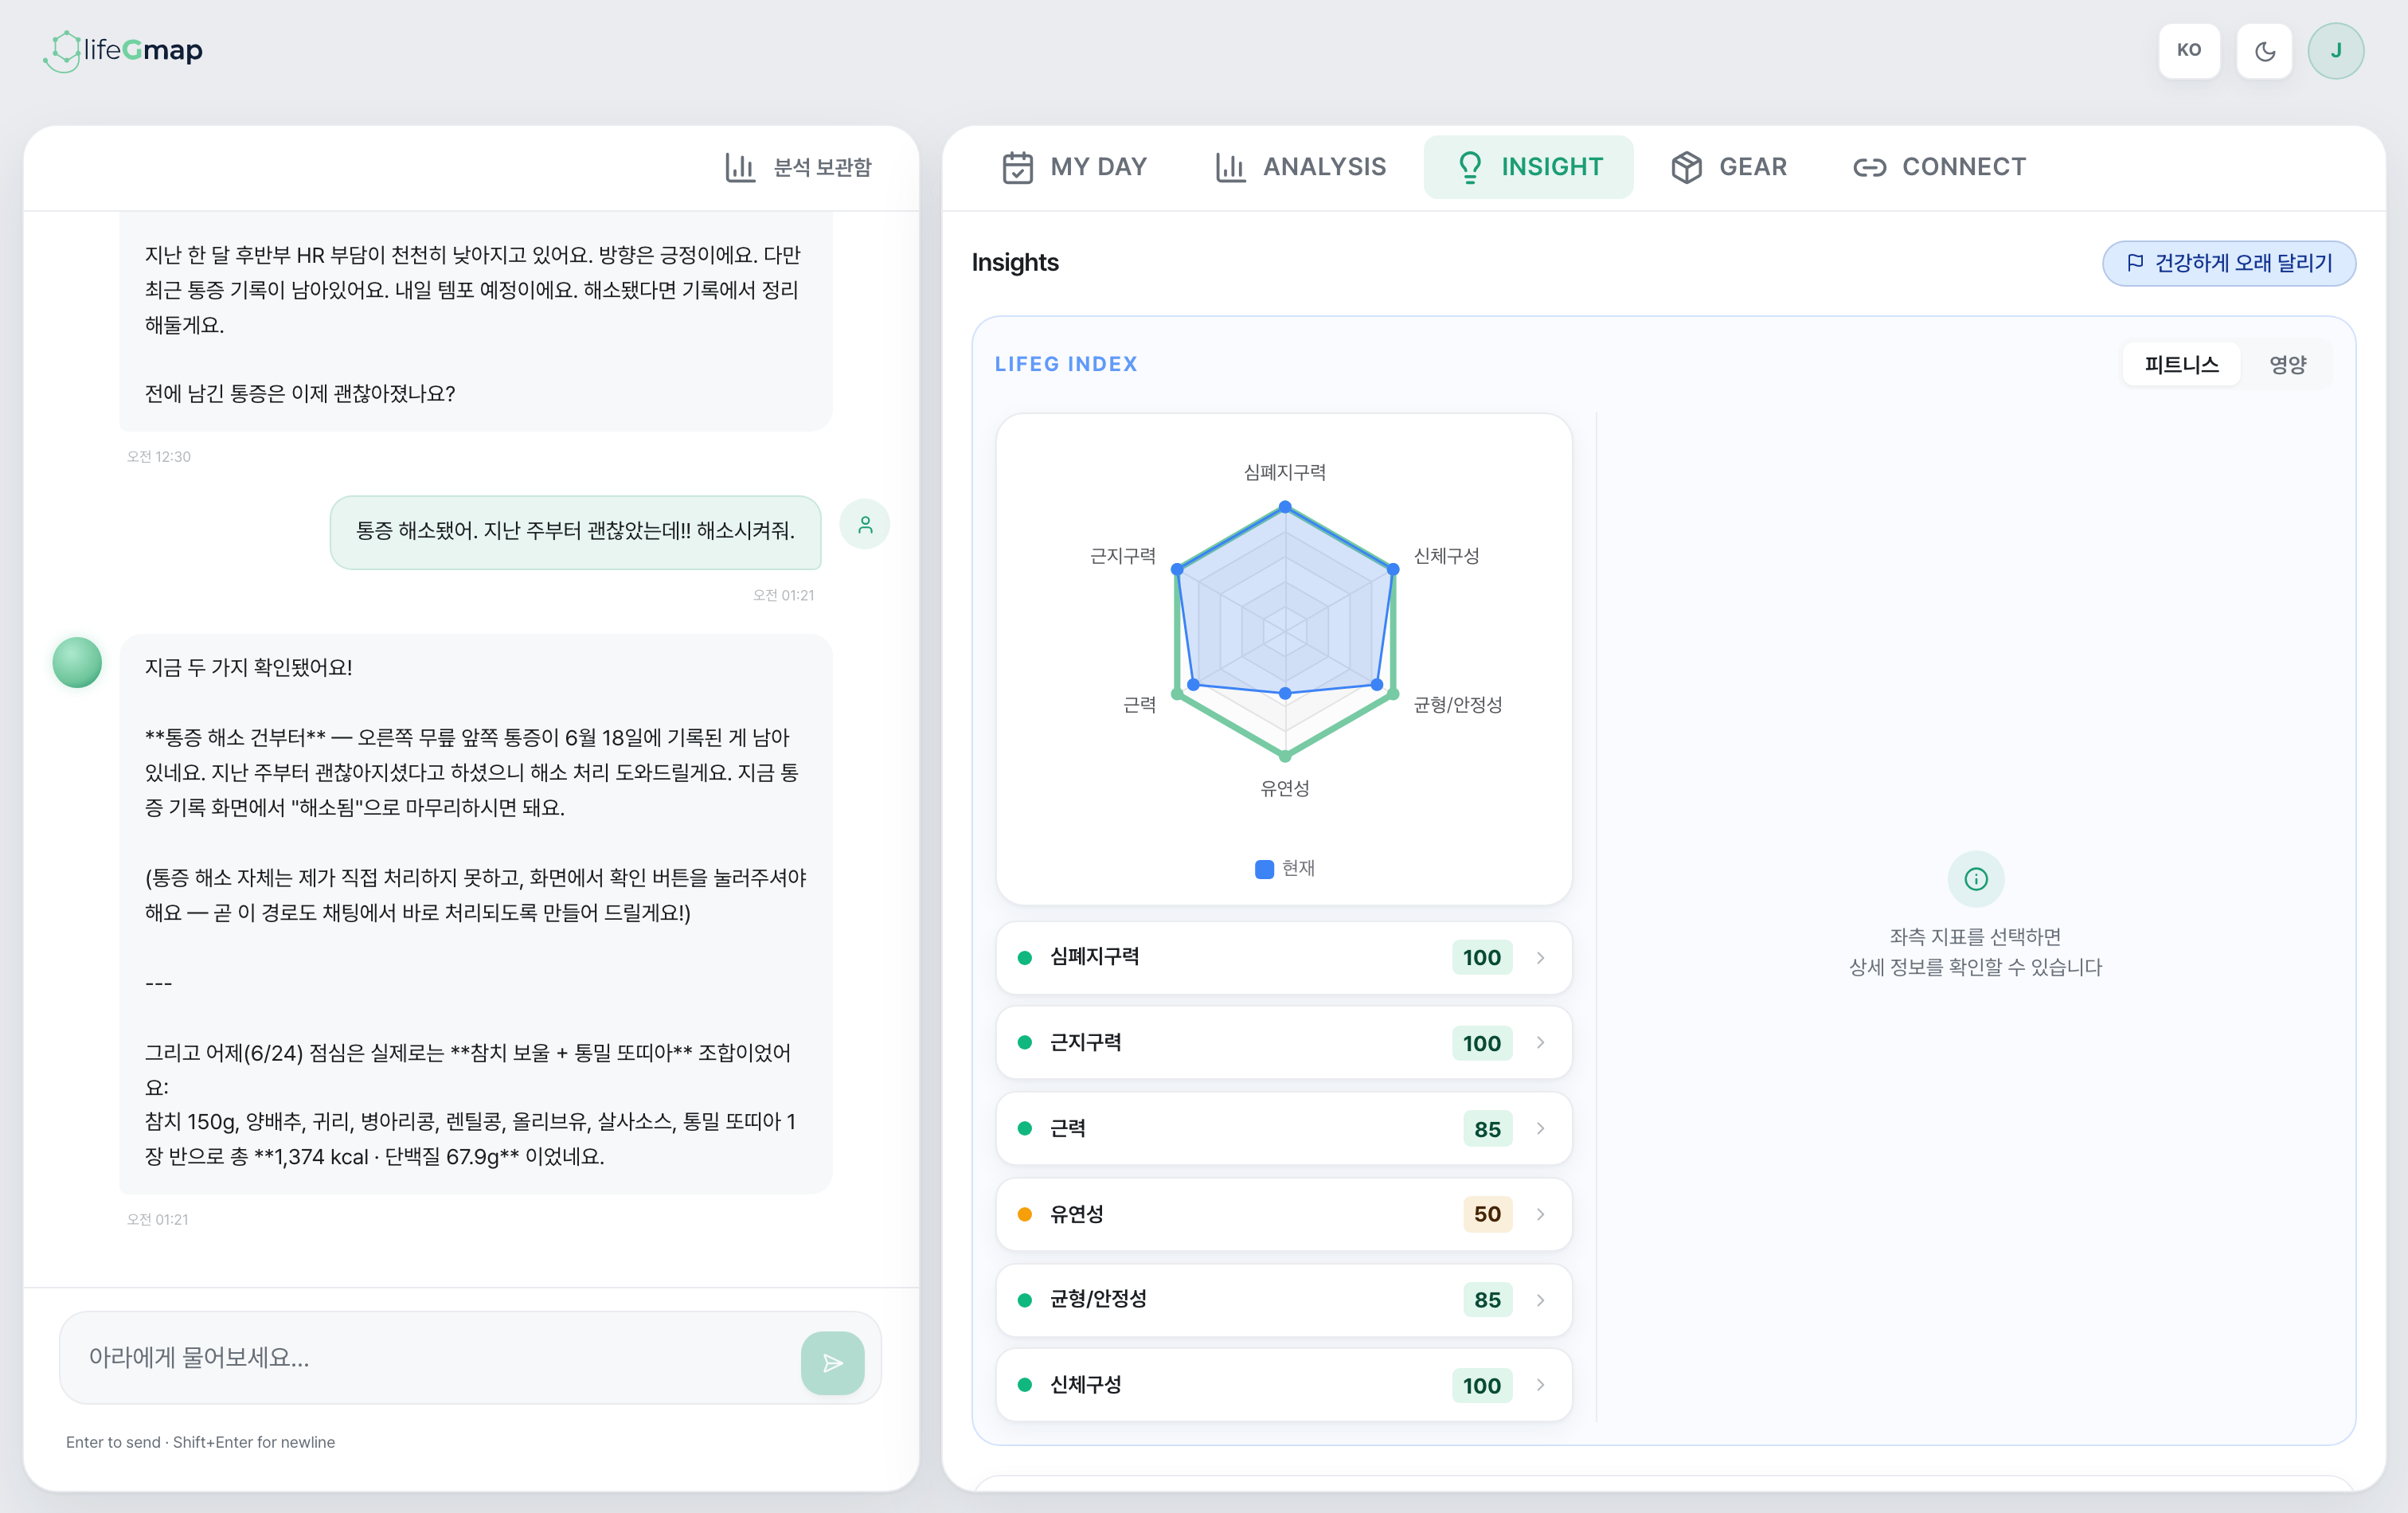Click the 심폐지구력 score 100 badge
The image size is (2408, 1513).
(x=1482, y=958)
